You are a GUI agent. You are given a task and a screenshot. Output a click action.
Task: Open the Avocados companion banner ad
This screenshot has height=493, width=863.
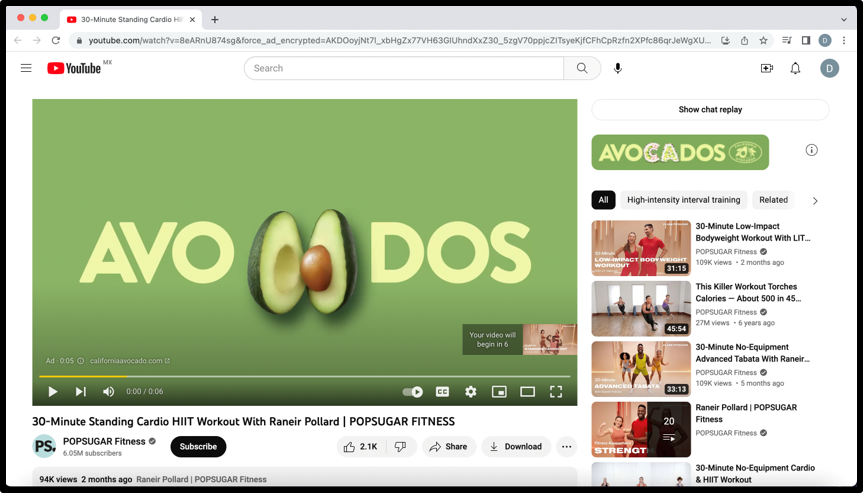[x=680, y=152]
